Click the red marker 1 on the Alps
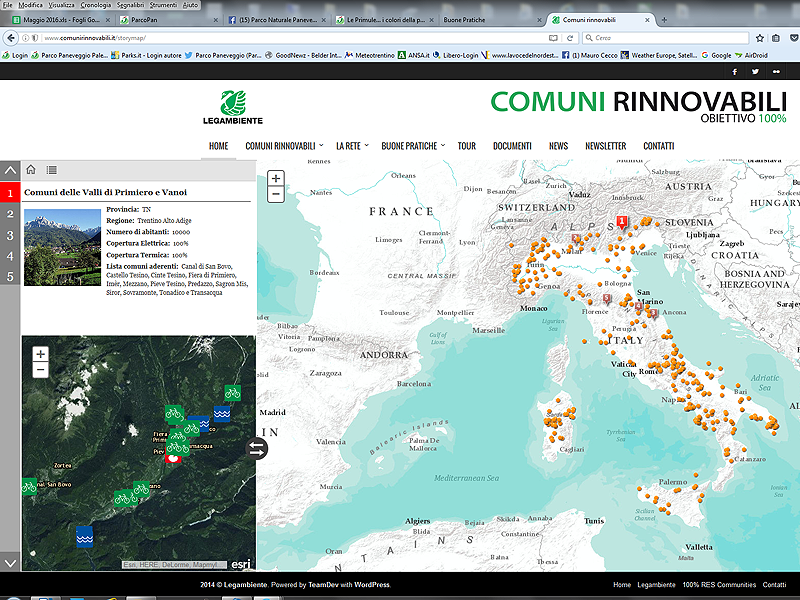The height and width of the screenshot is (600, 800). coord(621,221)
